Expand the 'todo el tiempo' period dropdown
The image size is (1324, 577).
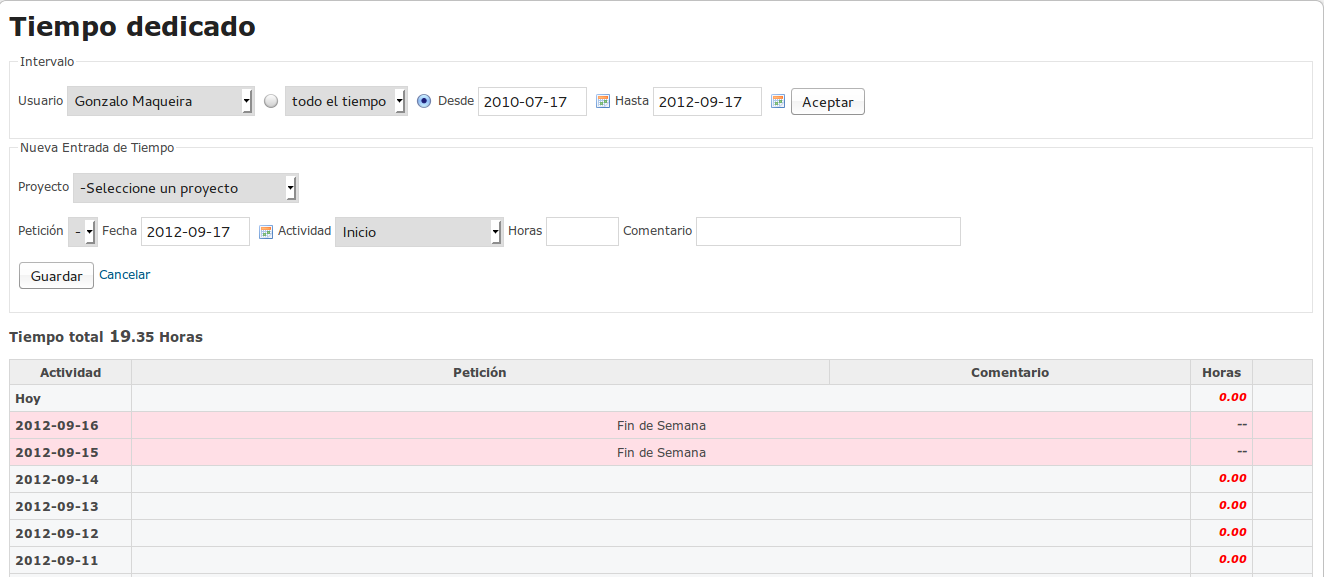[x=346, y=101]
